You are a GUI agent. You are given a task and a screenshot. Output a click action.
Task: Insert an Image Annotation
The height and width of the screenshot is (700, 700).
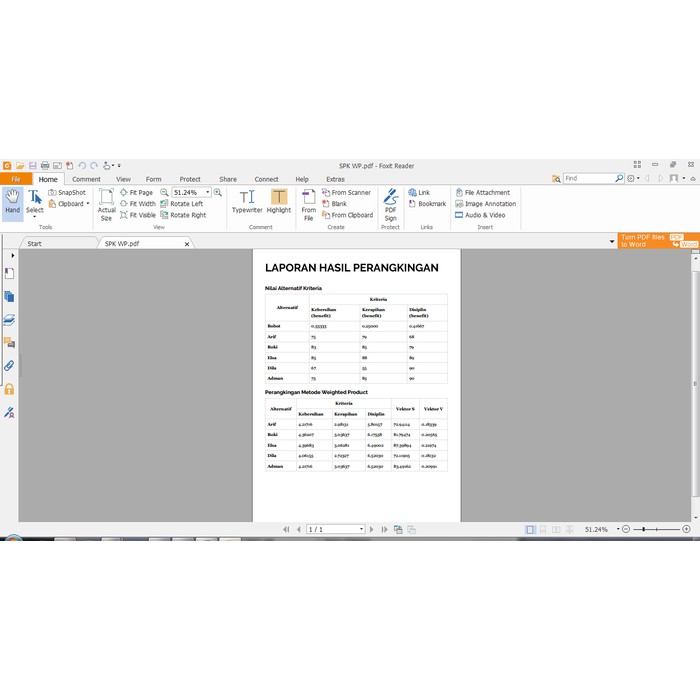[x=485, y=204]
